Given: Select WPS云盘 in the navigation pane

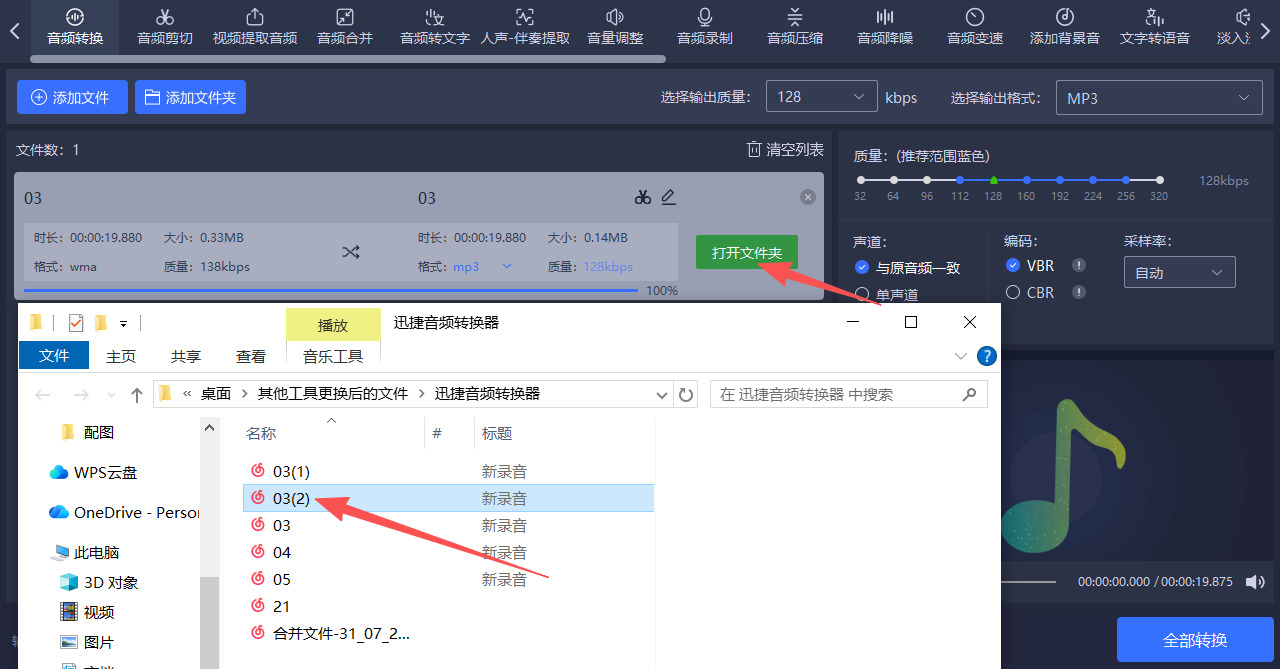Looking at the screenshot, I should click(94, 472).
